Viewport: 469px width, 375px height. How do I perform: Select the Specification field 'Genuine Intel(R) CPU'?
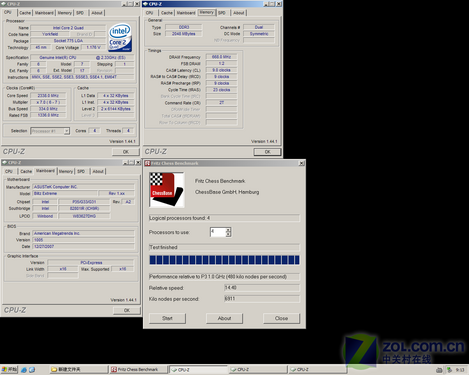83,57
